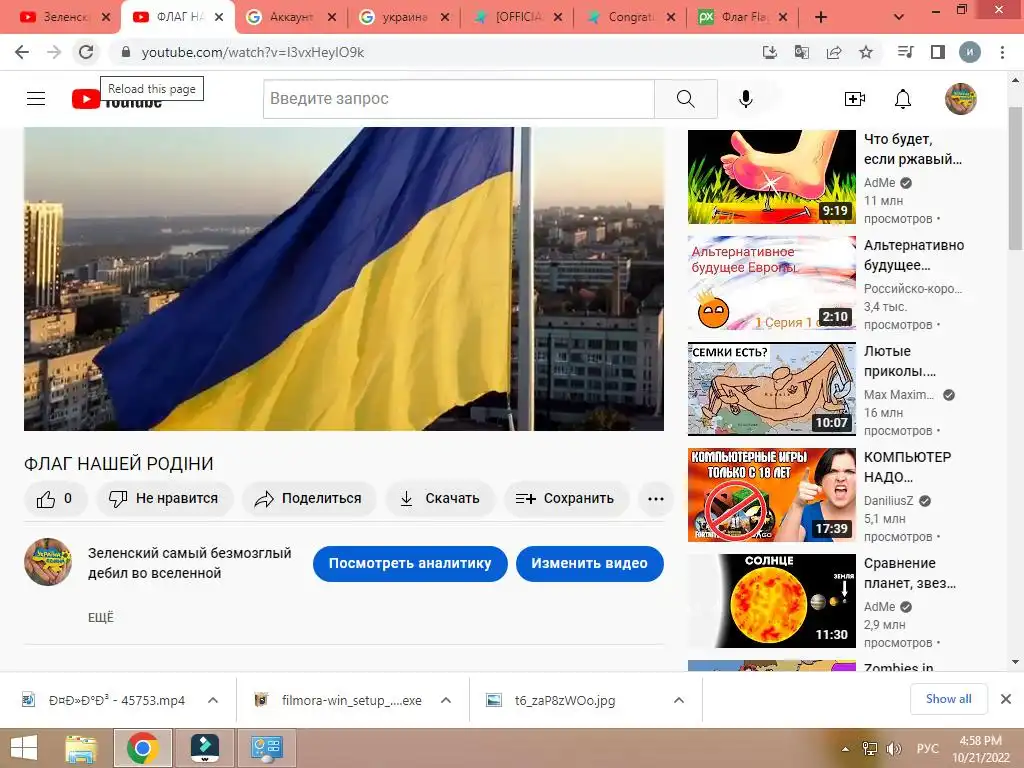Show hidden system tray icons

point(846,749)
